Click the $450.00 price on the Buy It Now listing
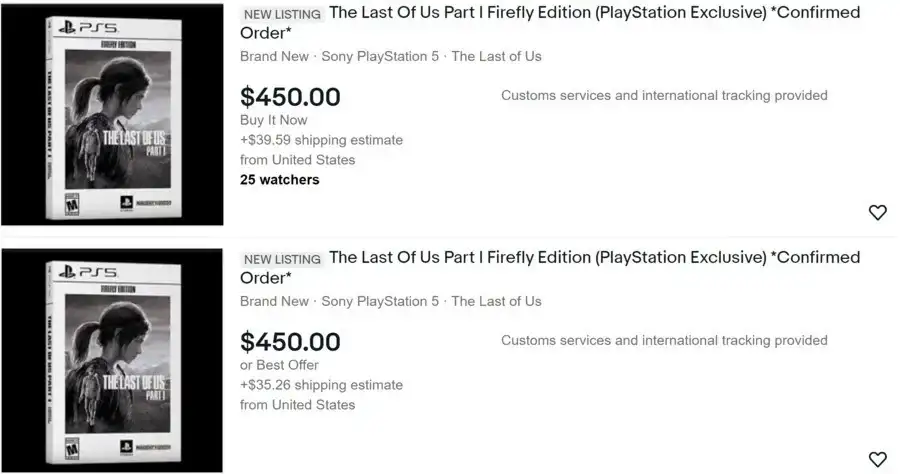 coord(290,97)
